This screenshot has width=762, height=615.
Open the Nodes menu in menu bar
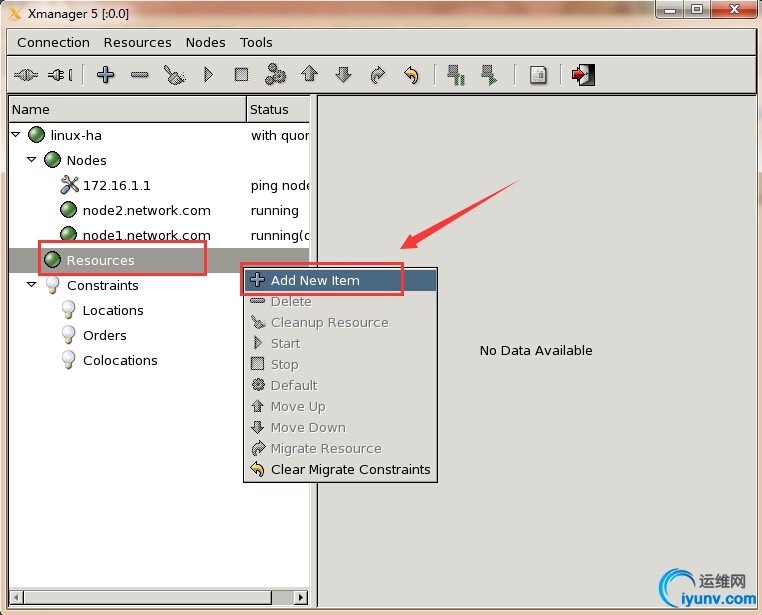(206, 43)
